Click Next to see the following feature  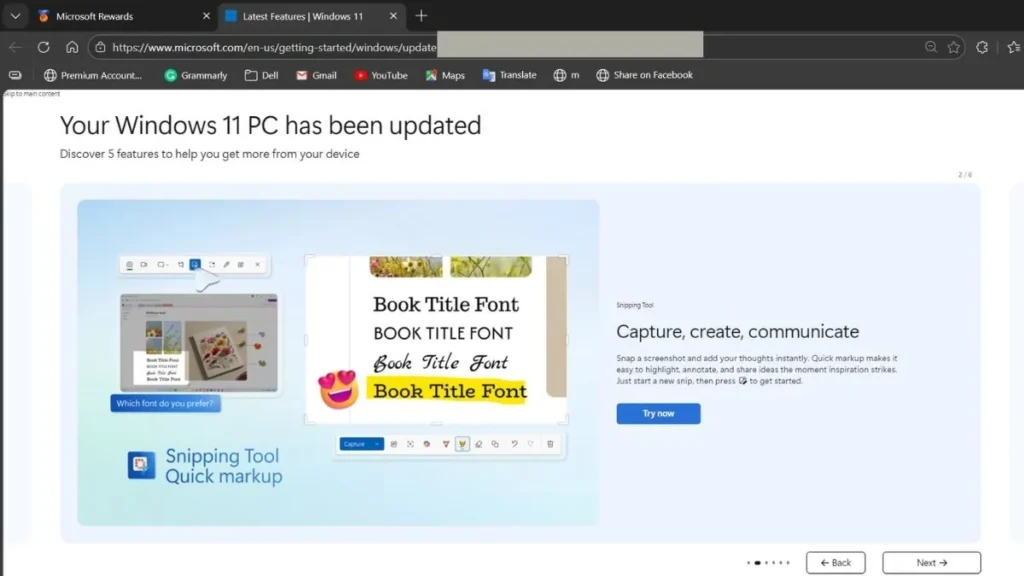coord(930,561)
